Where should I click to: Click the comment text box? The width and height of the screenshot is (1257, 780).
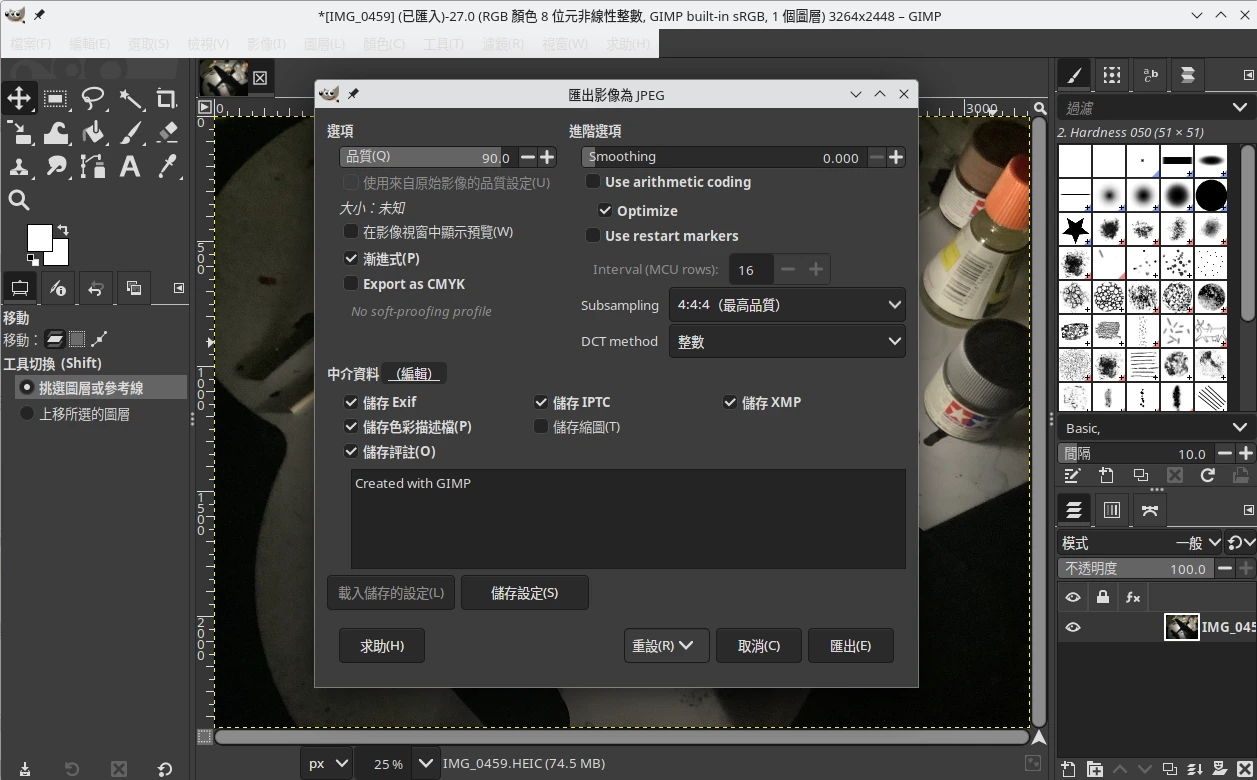tap(628, 519)
